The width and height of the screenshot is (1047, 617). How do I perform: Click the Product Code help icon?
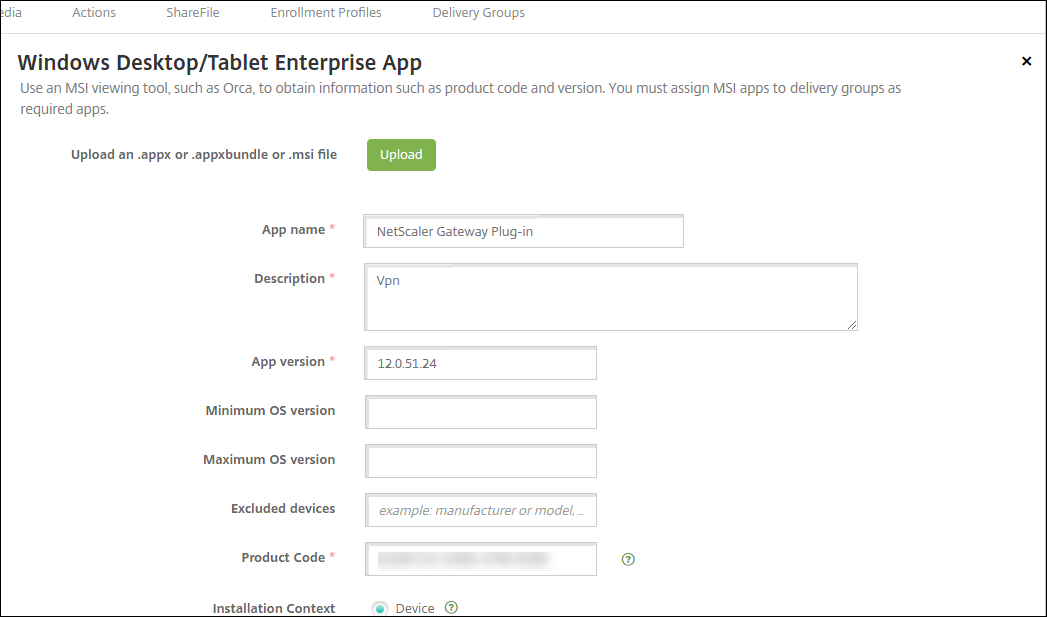pos(628,559)
